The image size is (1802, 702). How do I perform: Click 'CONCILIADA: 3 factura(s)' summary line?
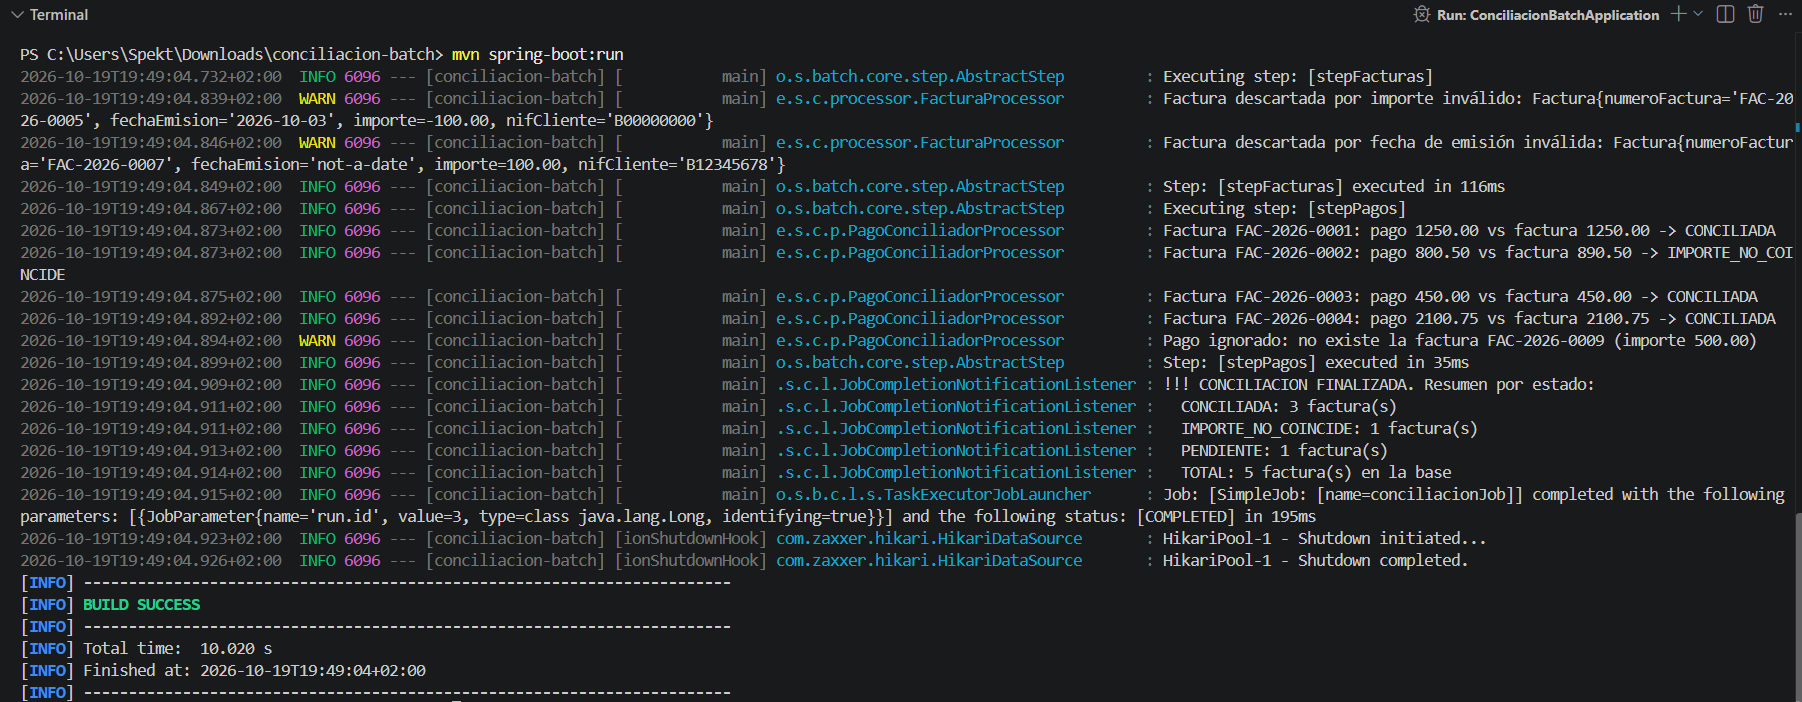1288,406
